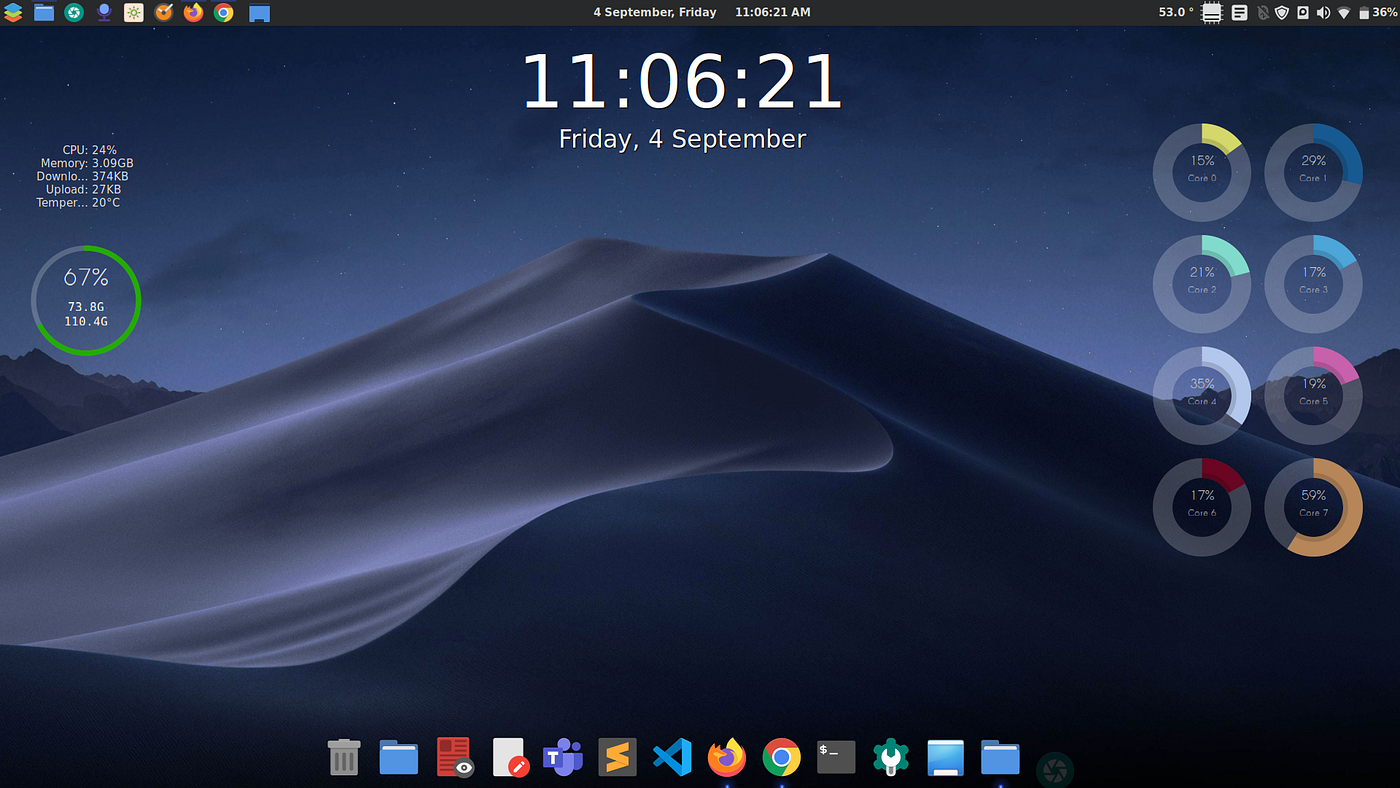Expand the battery menu showing 36%
1400x788 pixels.
click(1372, 12)
